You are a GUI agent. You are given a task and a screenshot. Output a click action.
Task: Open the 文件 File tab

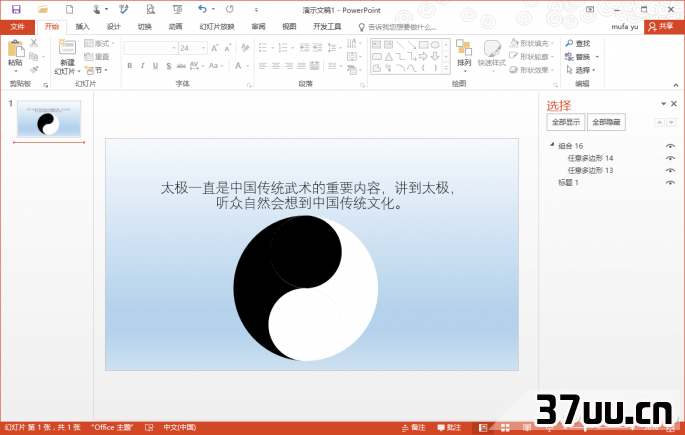[17, 27]
